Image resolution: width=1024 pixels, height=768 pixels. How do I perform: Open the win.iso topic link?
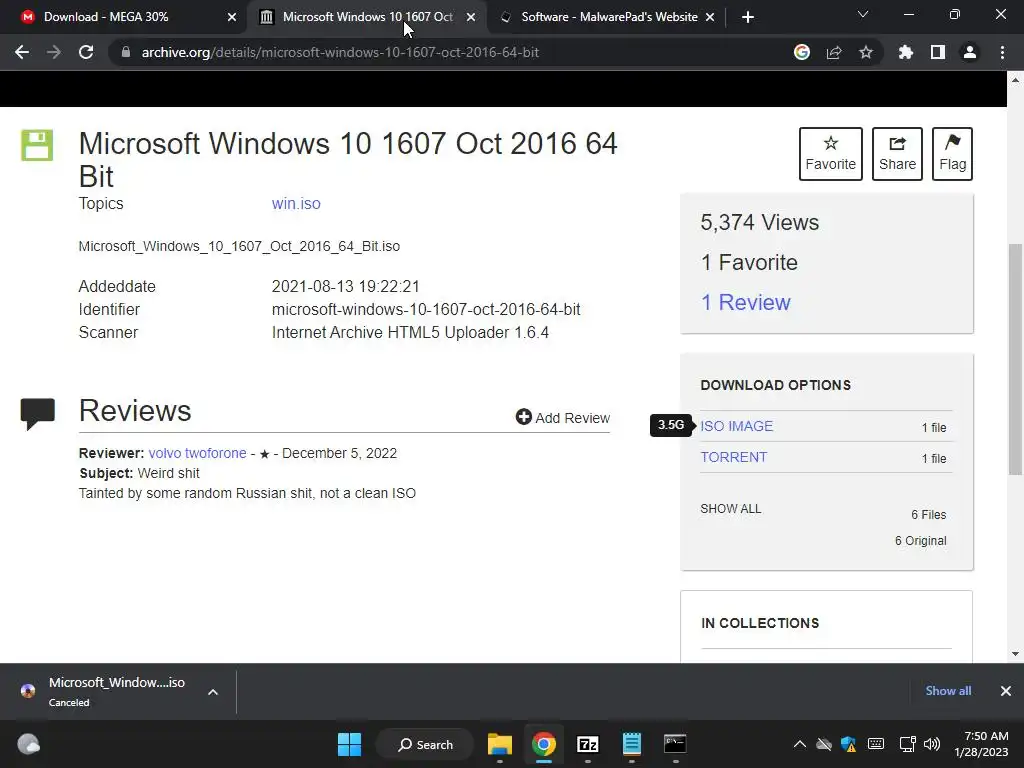[x=296, y=203]
